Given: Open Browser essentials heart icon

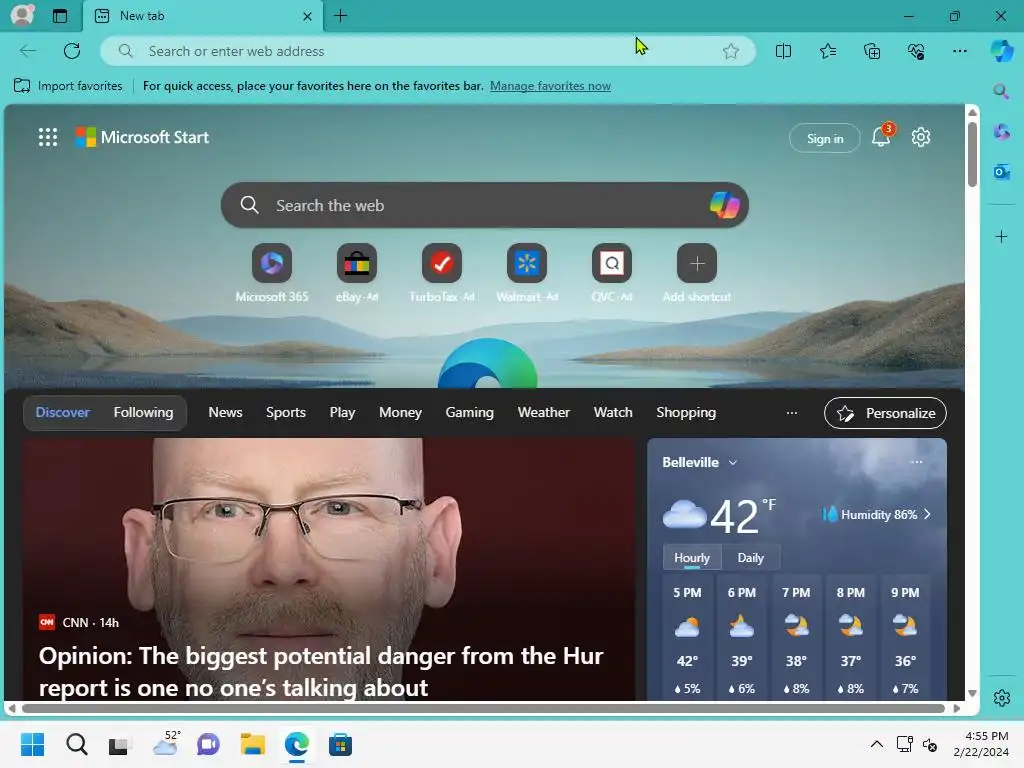Looking at the screenshot, I should point(916,51).
